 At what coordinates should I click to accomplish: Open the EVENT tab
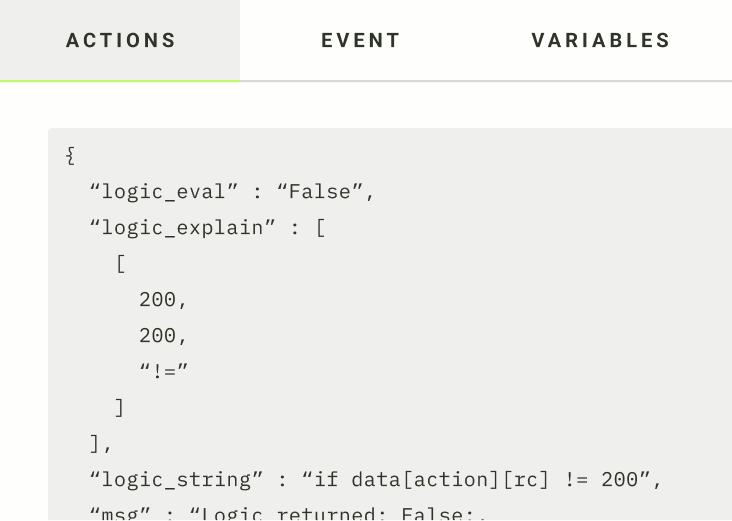tap(360, 41)
